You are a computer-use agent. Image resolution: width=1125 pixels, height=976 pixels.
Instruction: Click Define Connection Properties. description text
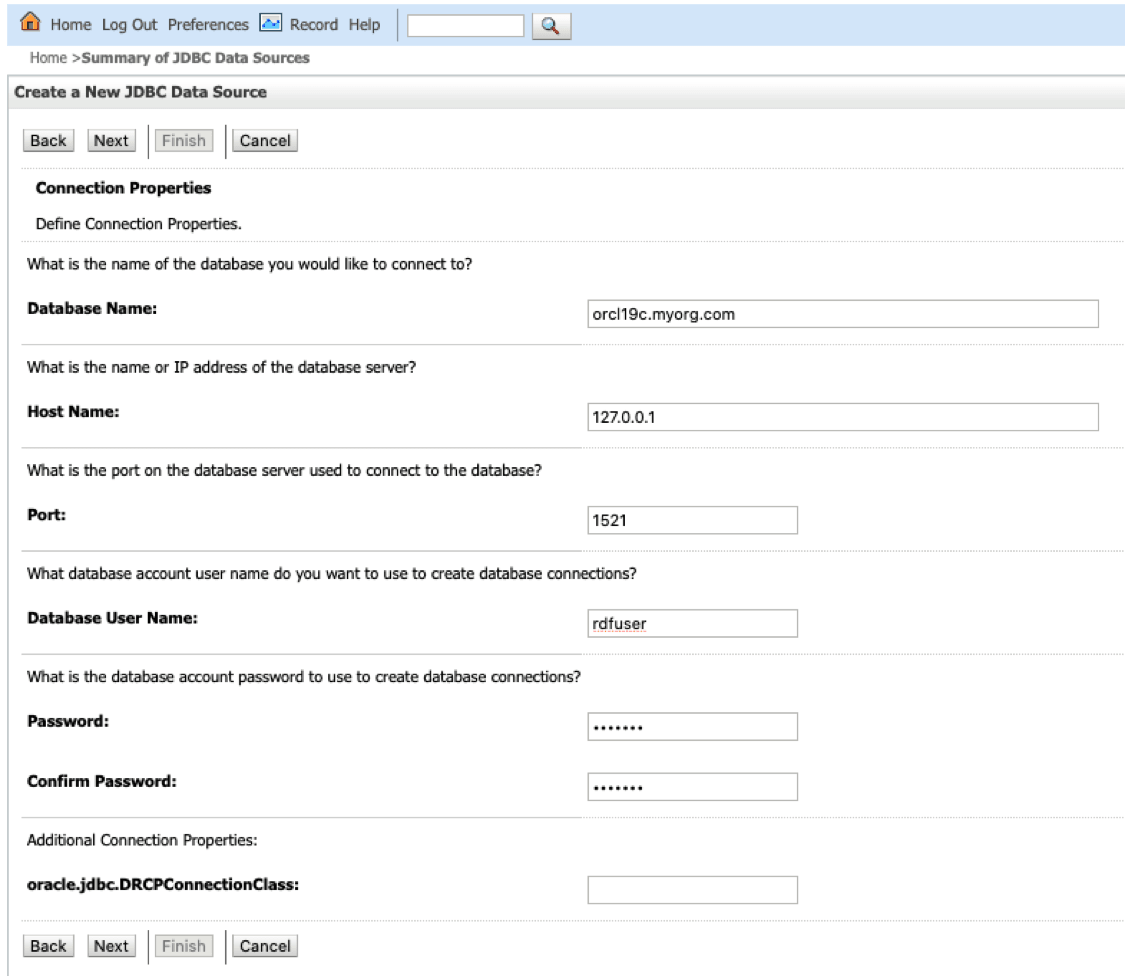pos(138,224)
